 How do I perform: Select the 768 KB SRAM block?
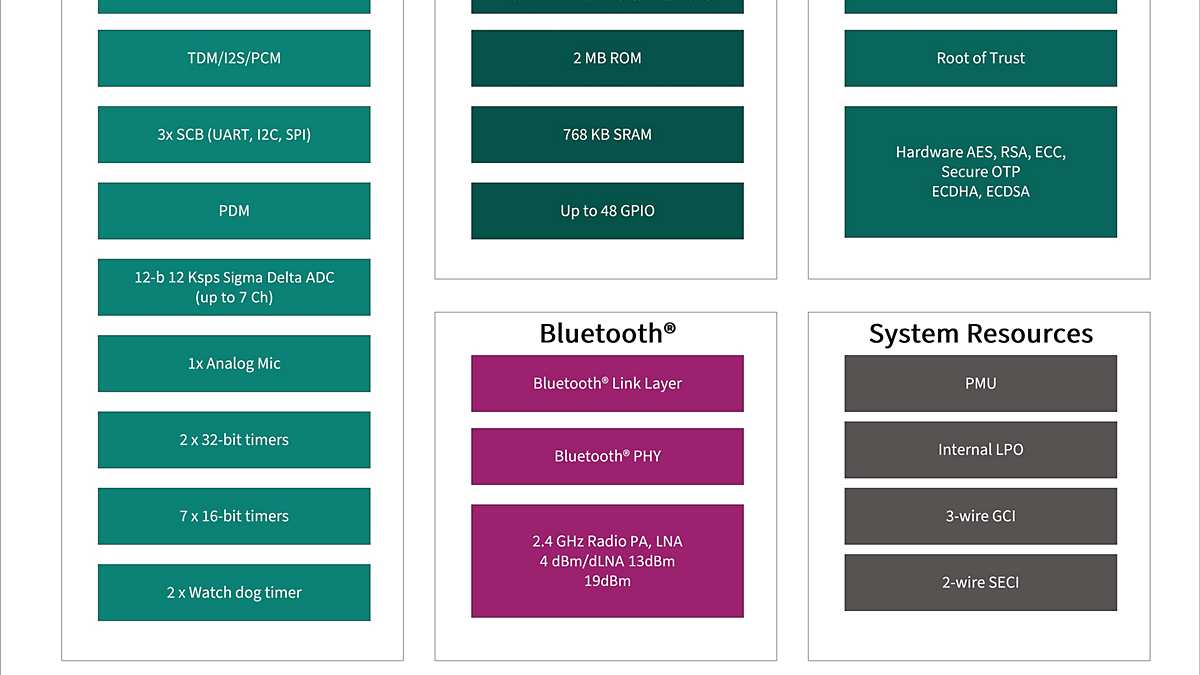pyautogui.click(x=607, y=134)
